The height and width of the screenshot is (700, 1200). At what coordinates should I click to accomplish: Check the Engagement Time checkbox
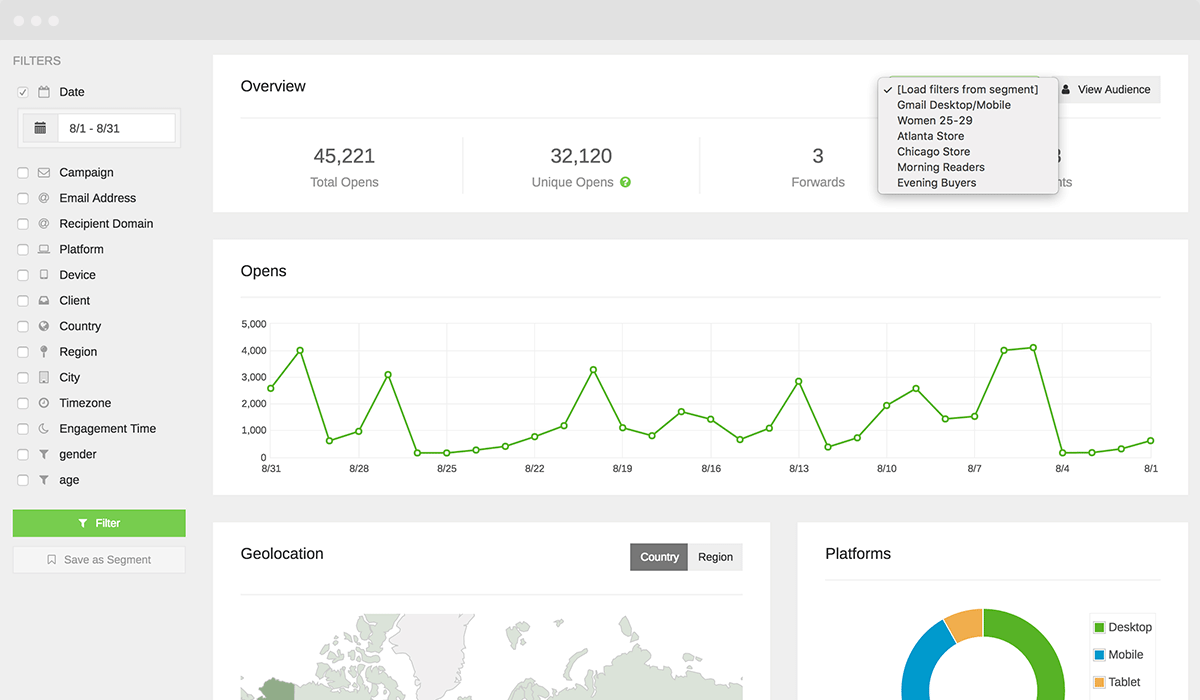22,429
